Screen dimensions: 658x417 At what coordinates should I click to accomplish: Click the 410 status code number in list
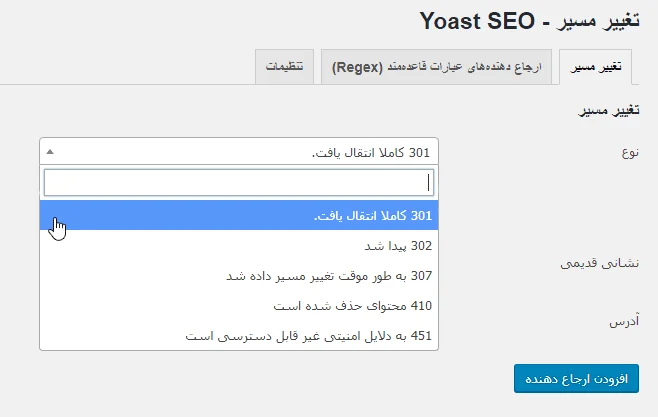click(421, 306)
